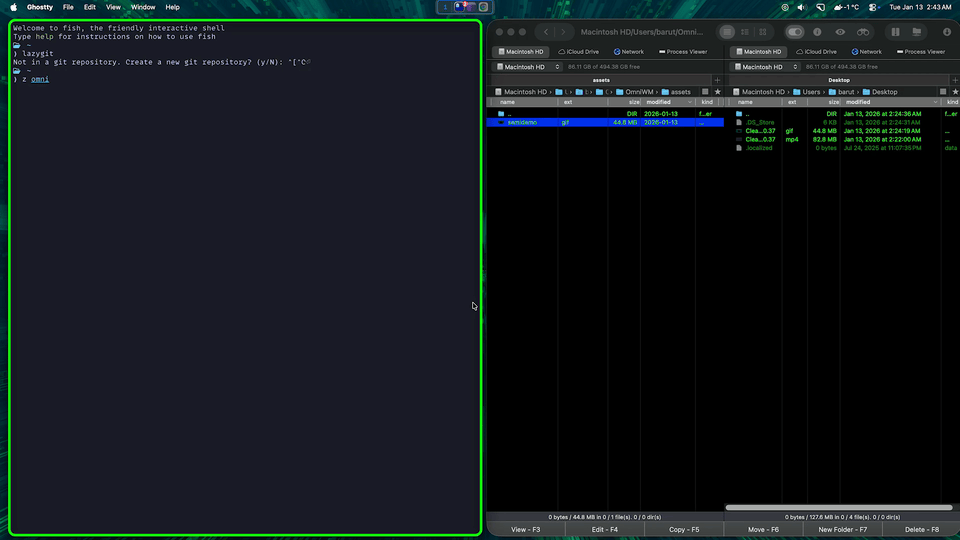Screen dimensions: 960x540
Task: Go back with the left arrow in Commander One
Action: tap(546, 32)
